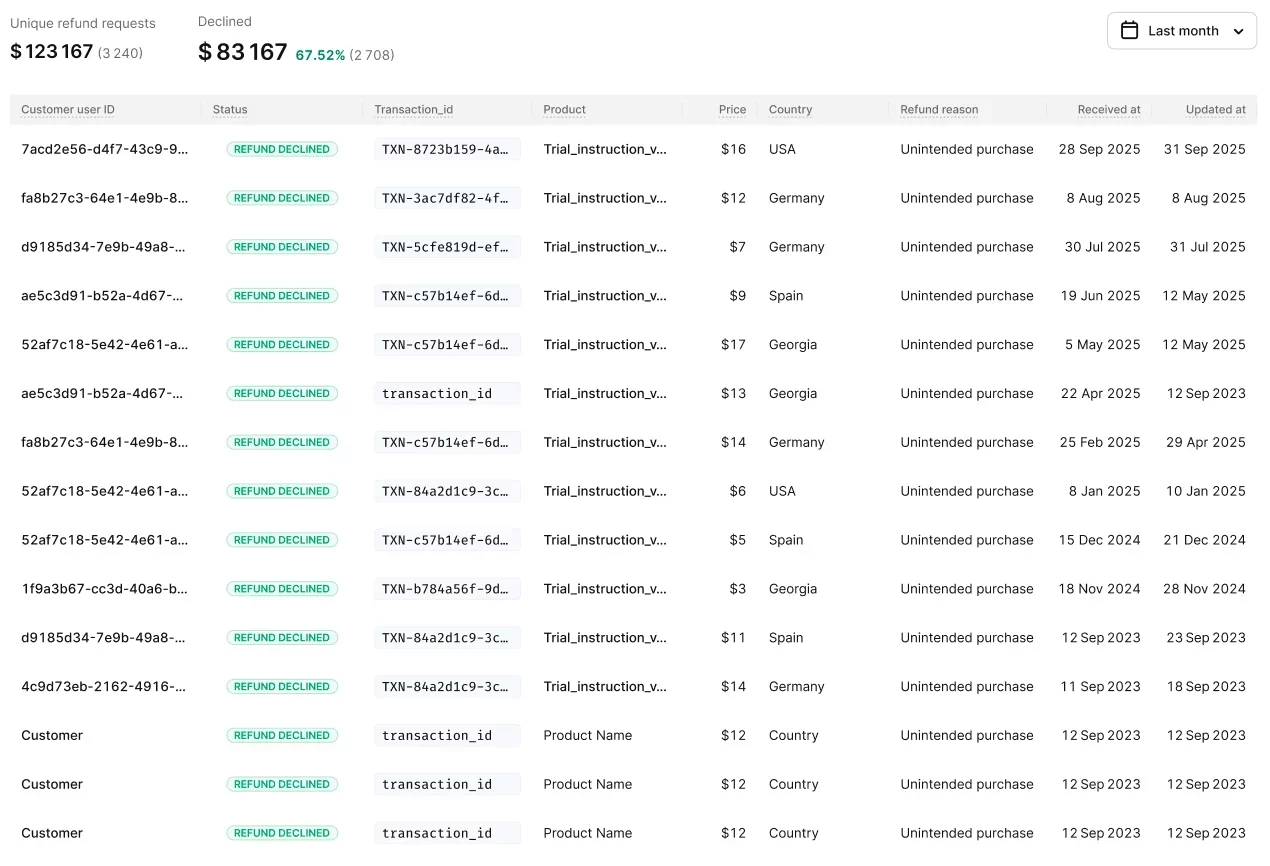The height and width of the screenshot is (866, 1270).
Task: Click customer ID 7acd2e56-d4f7-43c9-9…
Action: 104,149
